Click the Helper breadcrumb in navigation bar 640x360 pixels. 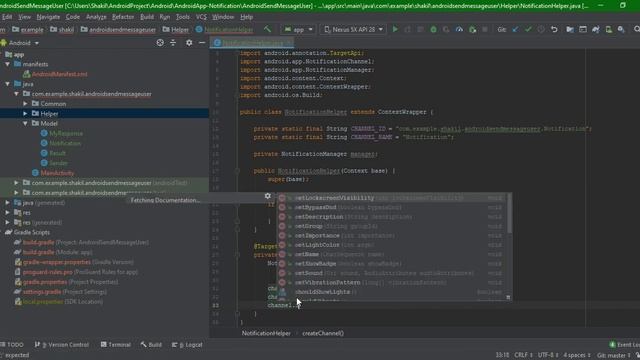tap(176, 29)
